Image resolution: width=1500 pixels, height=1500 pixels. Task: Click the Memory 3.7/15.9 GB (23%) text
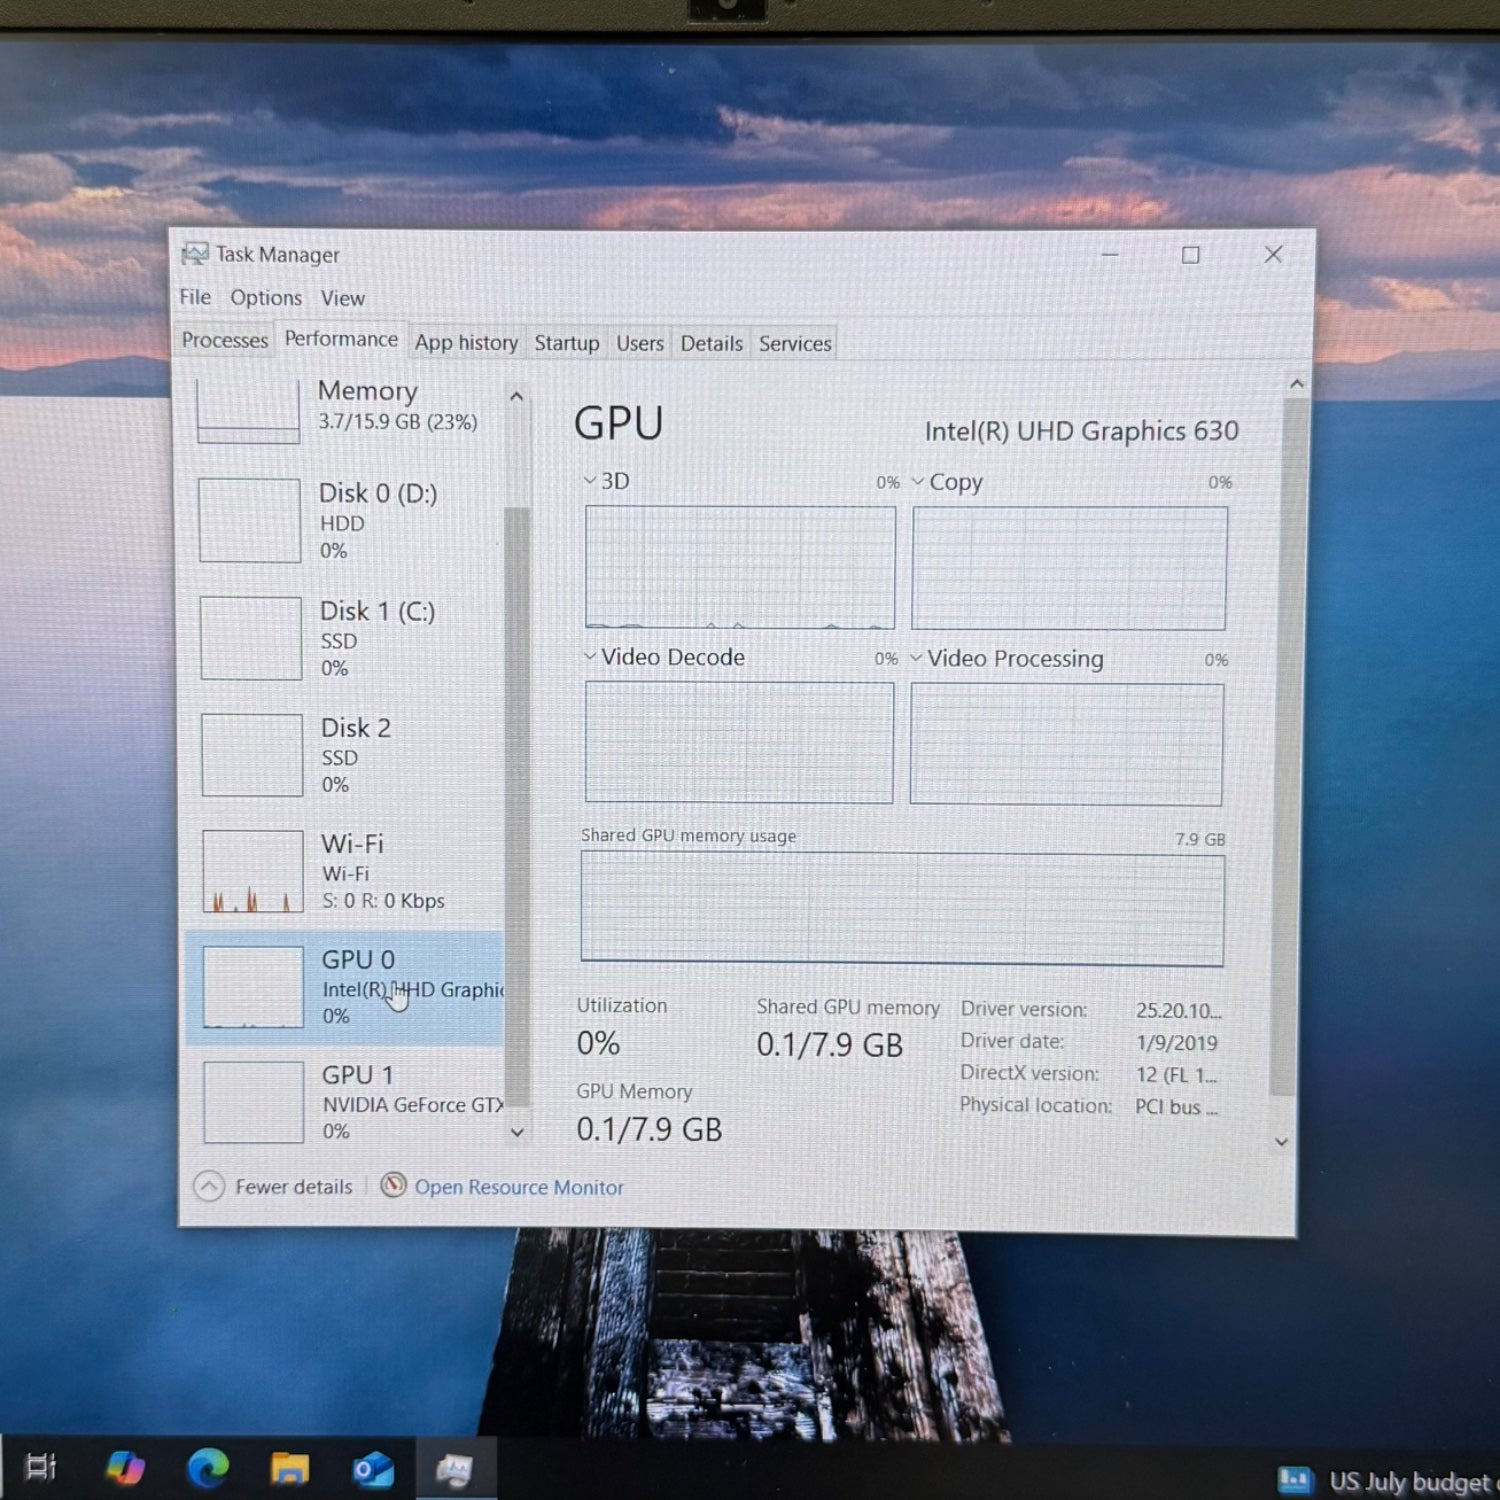coord(398,421)
